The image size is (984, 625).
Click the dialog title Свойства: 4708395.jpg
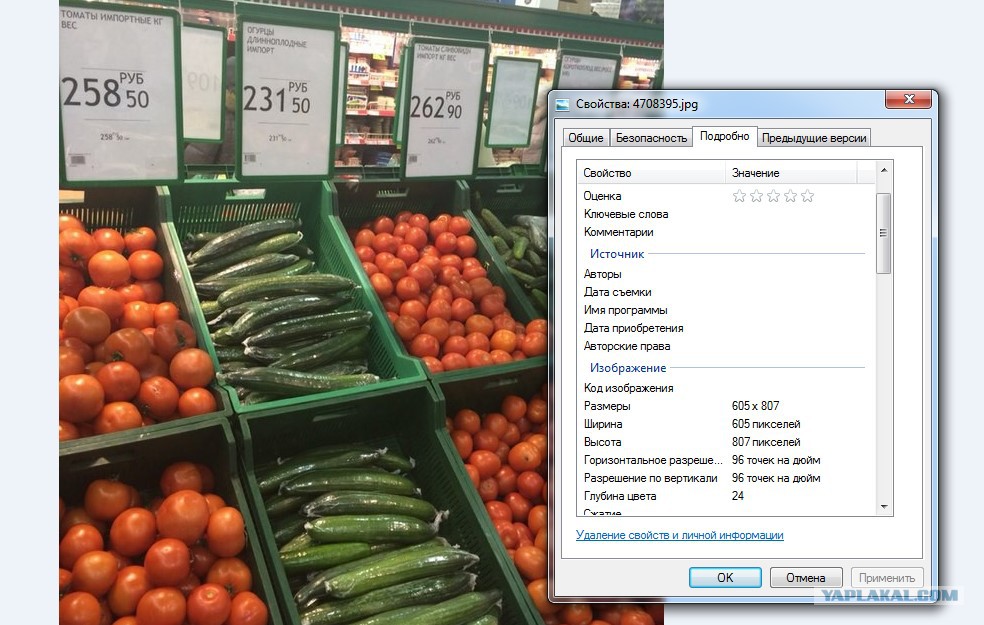pos(636,104)
